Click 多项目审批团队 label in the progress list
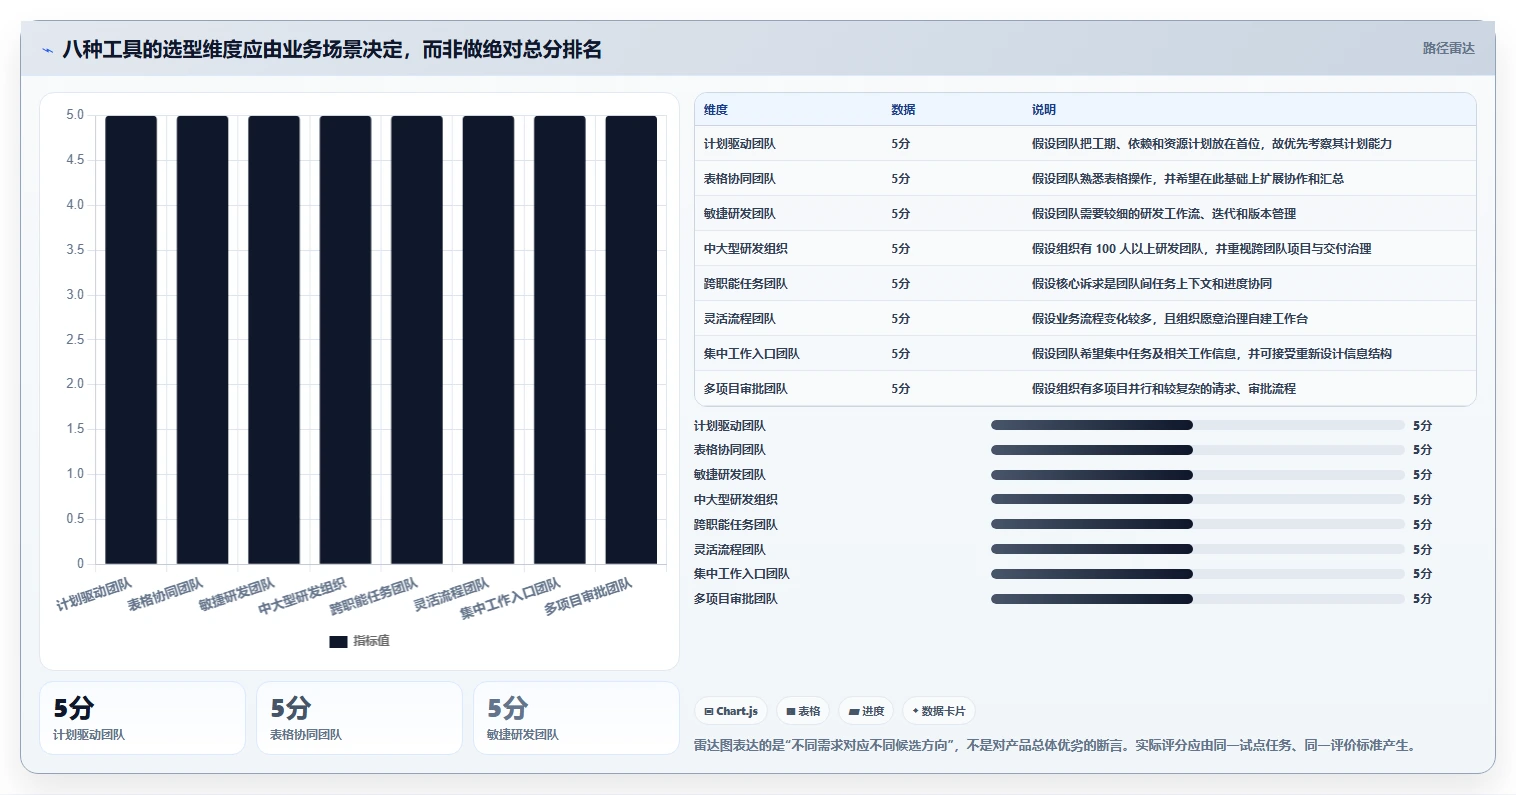 [x=736, y=599]
